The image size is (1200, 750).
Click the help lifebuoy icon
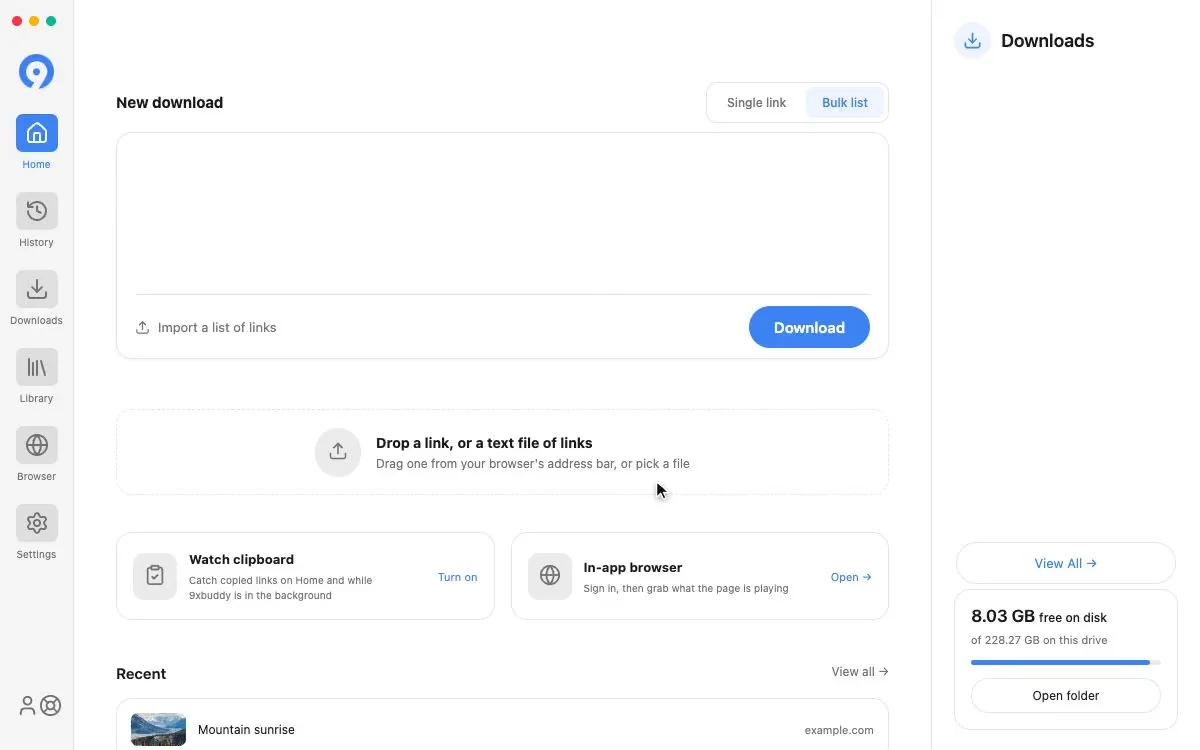point(50,705)
